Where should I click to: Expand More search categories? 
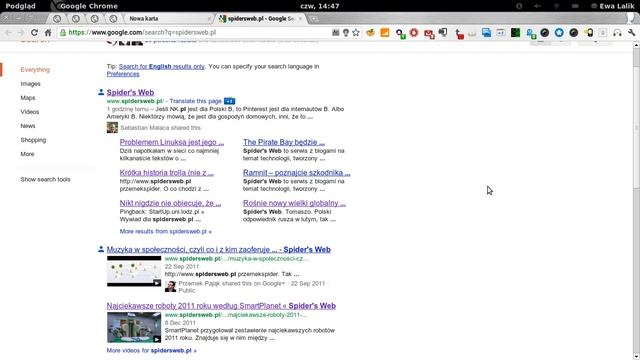(x=27, y=154)
